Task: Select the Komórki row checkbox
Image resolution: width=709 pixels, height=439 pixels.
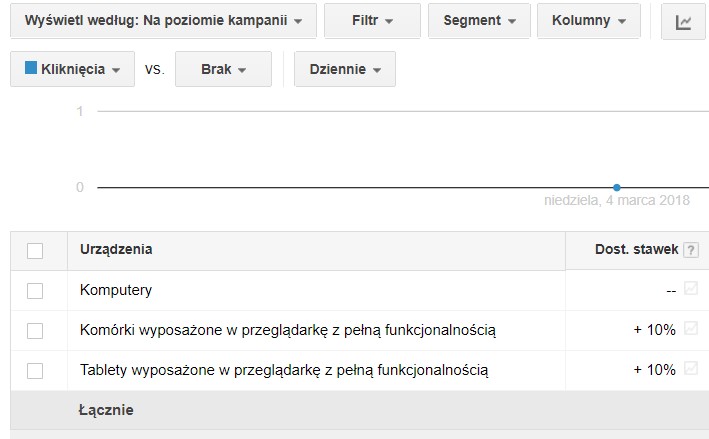Action: [35, 330]
